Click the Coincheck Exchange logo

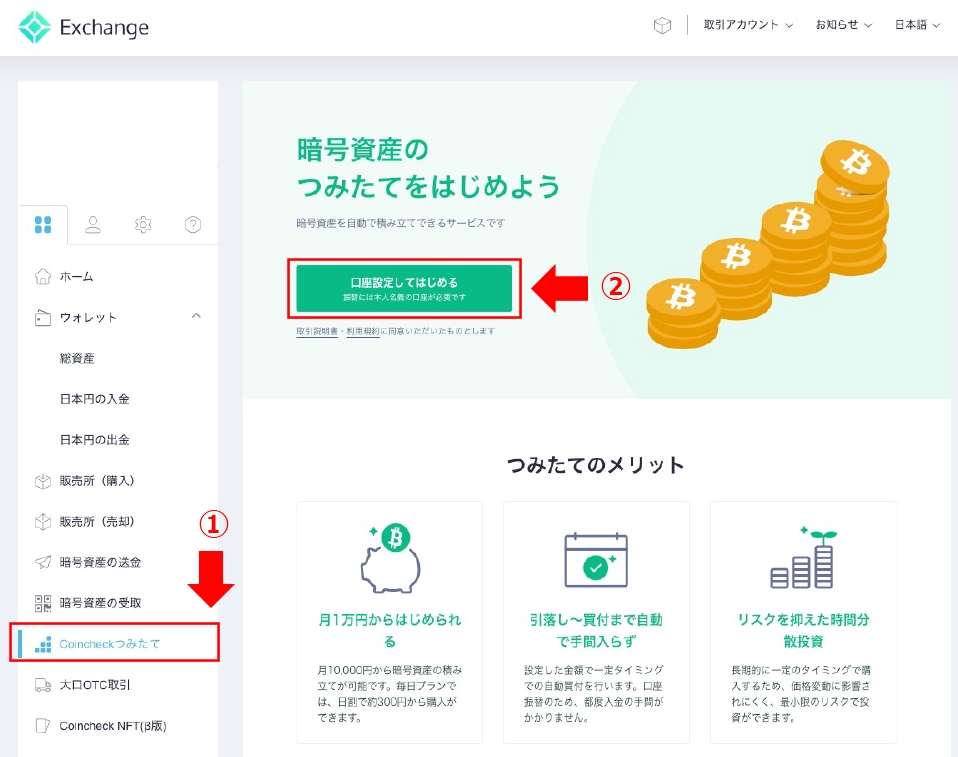84,27
